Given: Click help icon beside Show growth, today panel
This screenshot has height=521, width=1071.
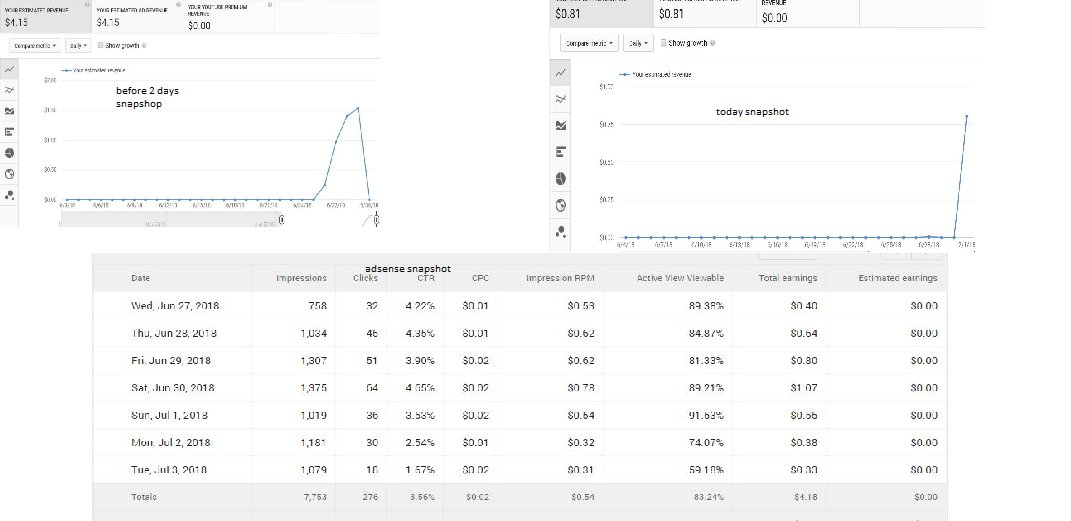Looking at the screenshot, I should point(713,43).
